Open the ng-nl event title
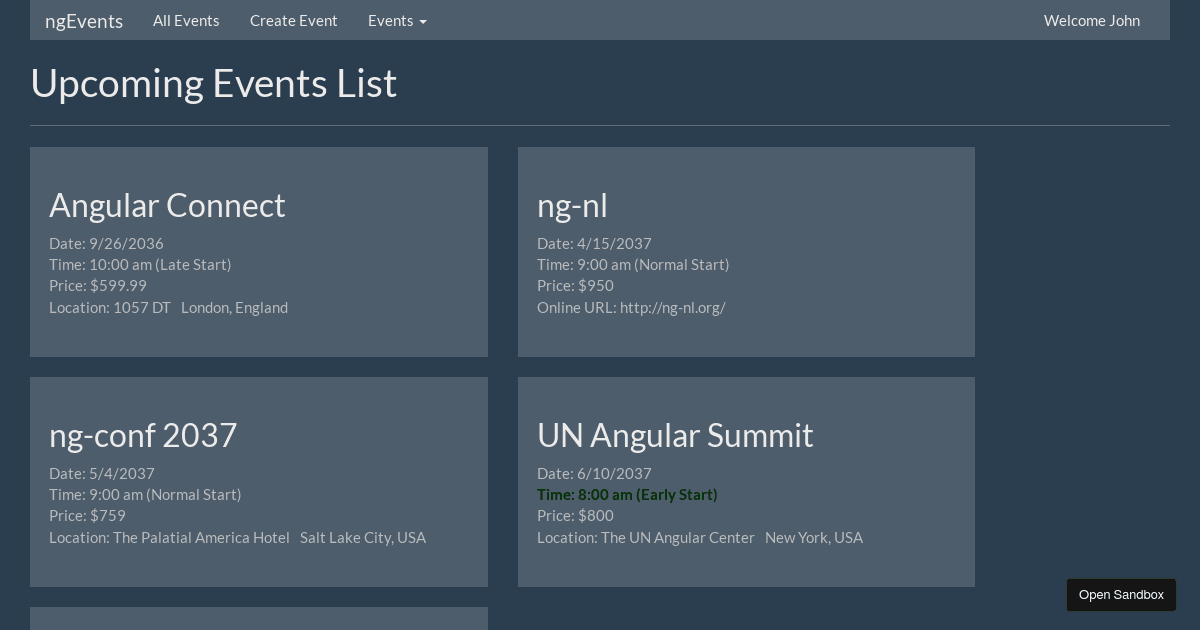1200x630 pixels. point(572,205)
